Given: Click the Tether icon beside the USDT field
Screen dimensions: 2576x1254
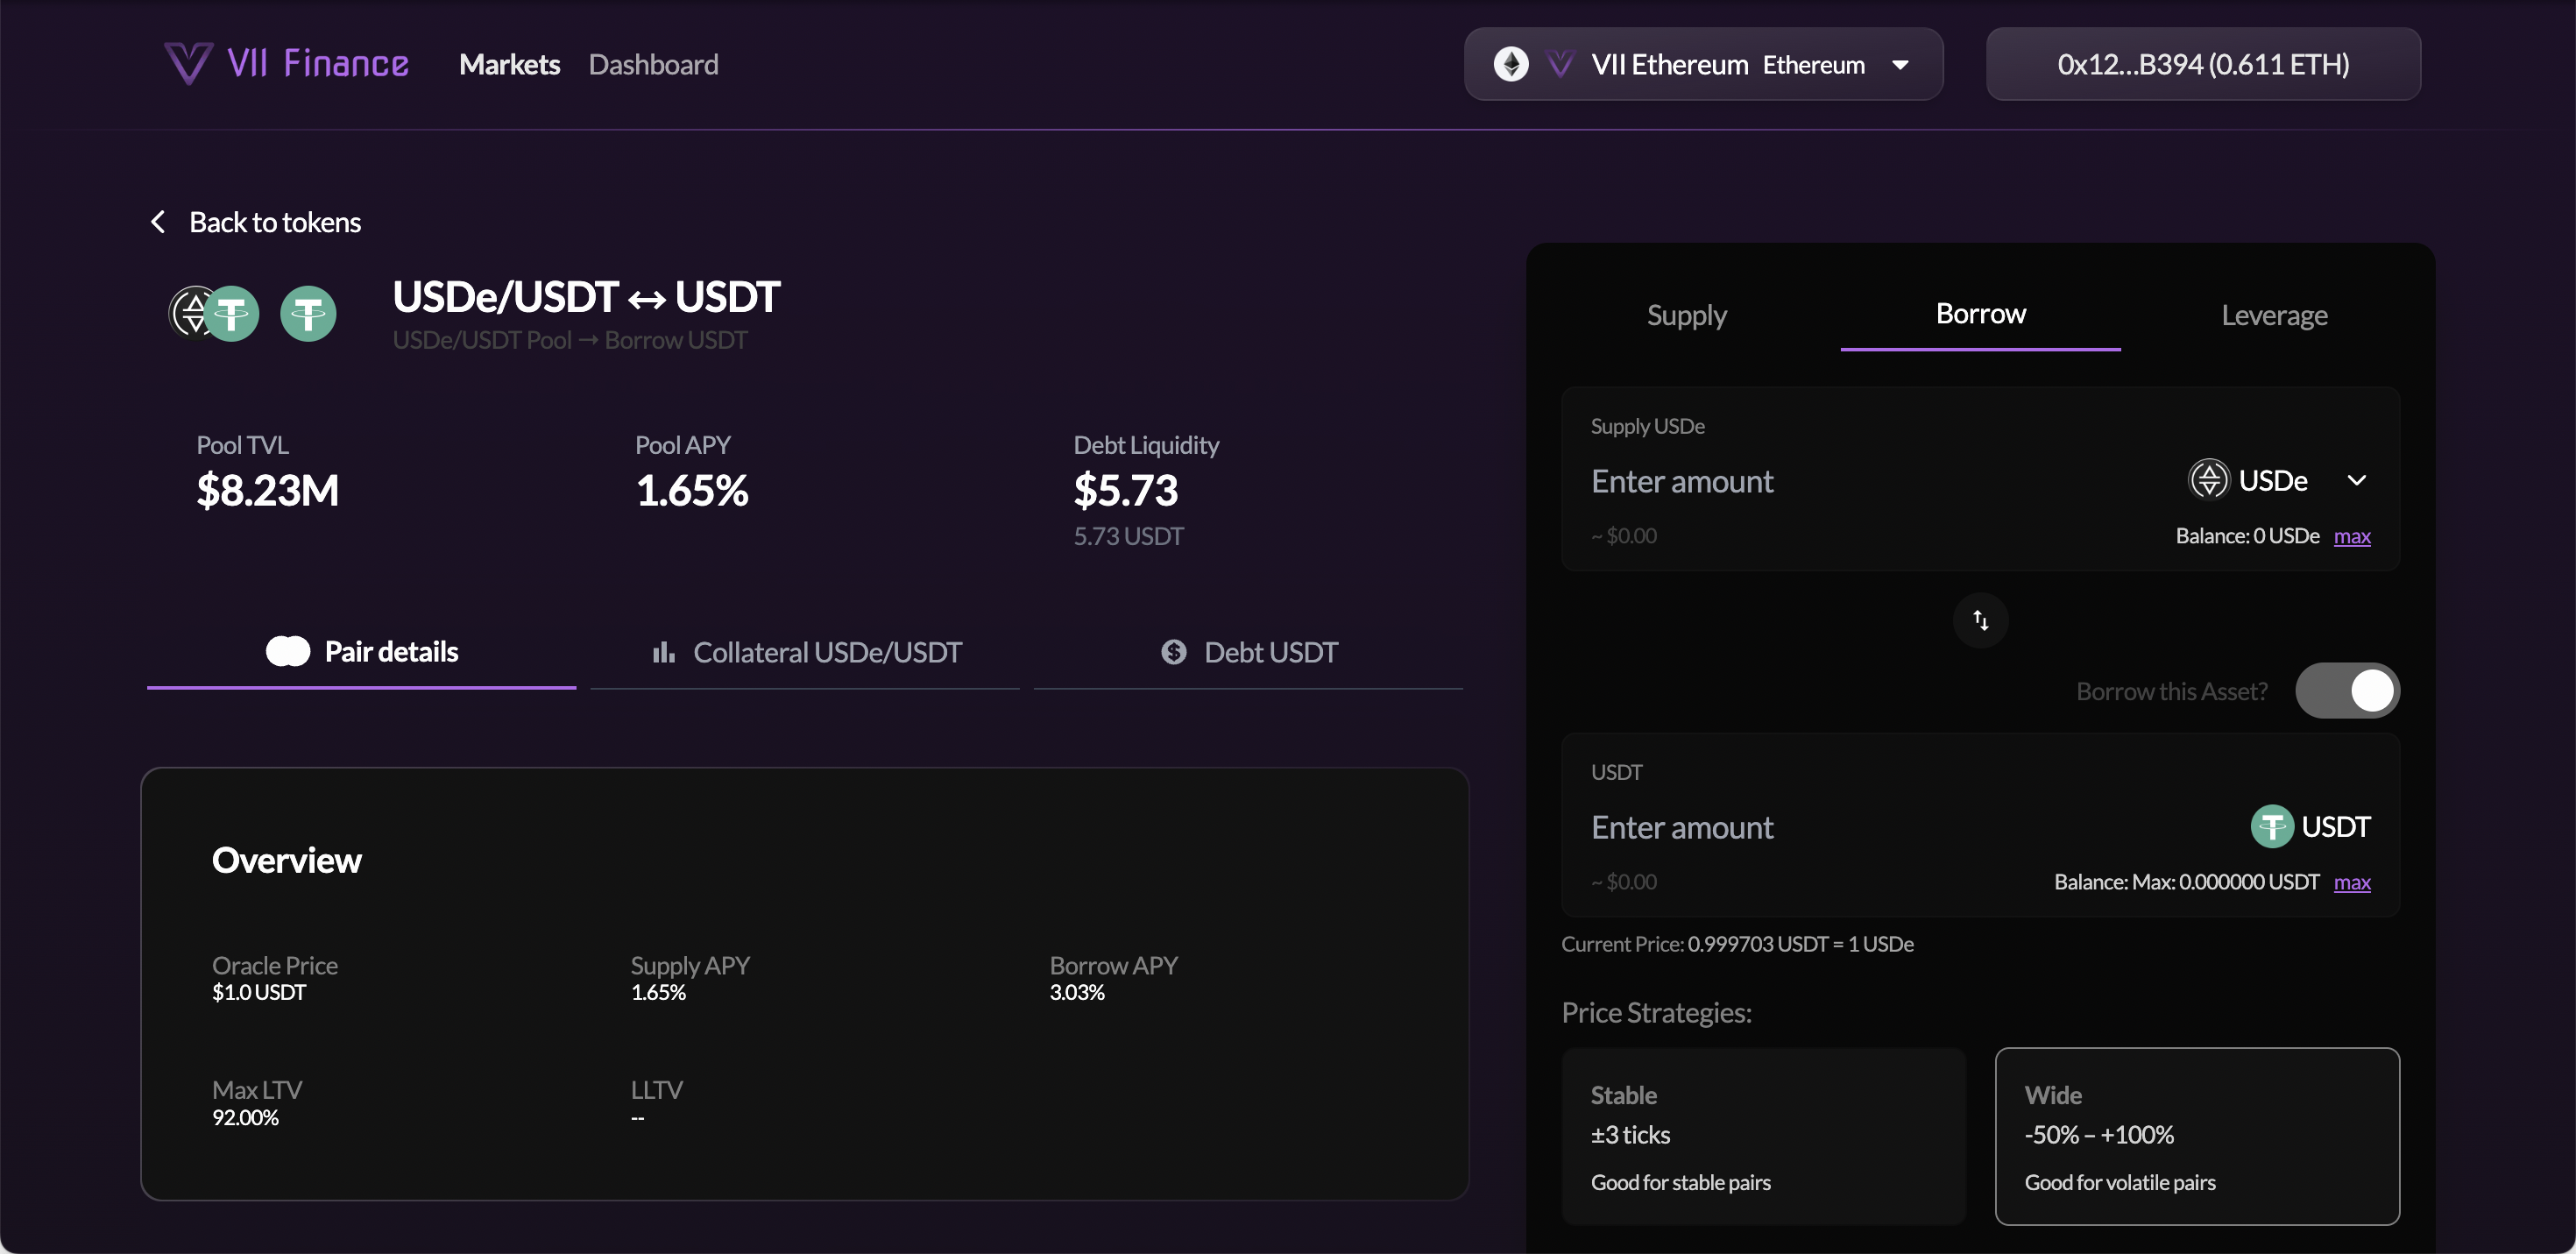Looking at the screenshot, I should click(2273, 826).
